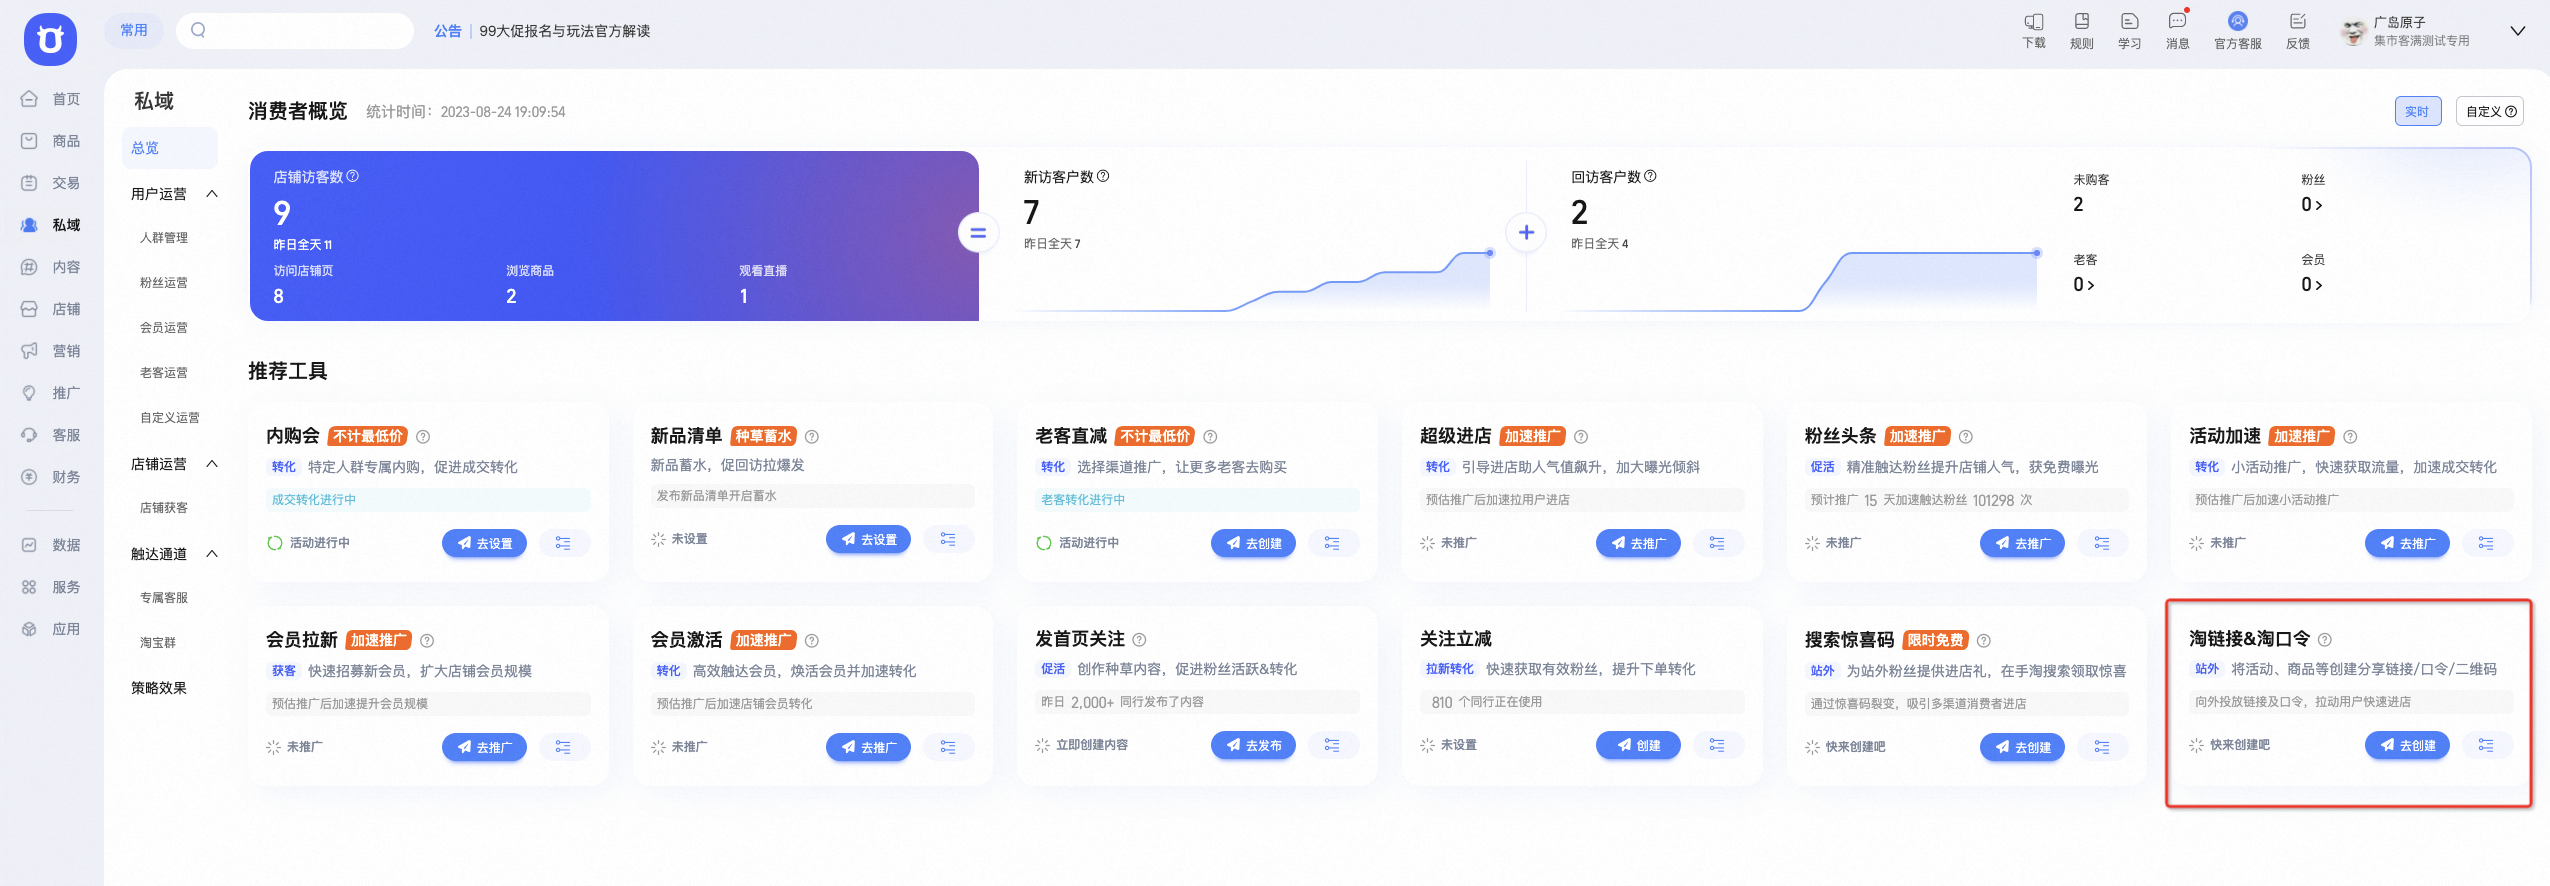Click 去发布 on the 发首页关注 card
Viewport: 2550px width, 886px height.
point(1253,745)
